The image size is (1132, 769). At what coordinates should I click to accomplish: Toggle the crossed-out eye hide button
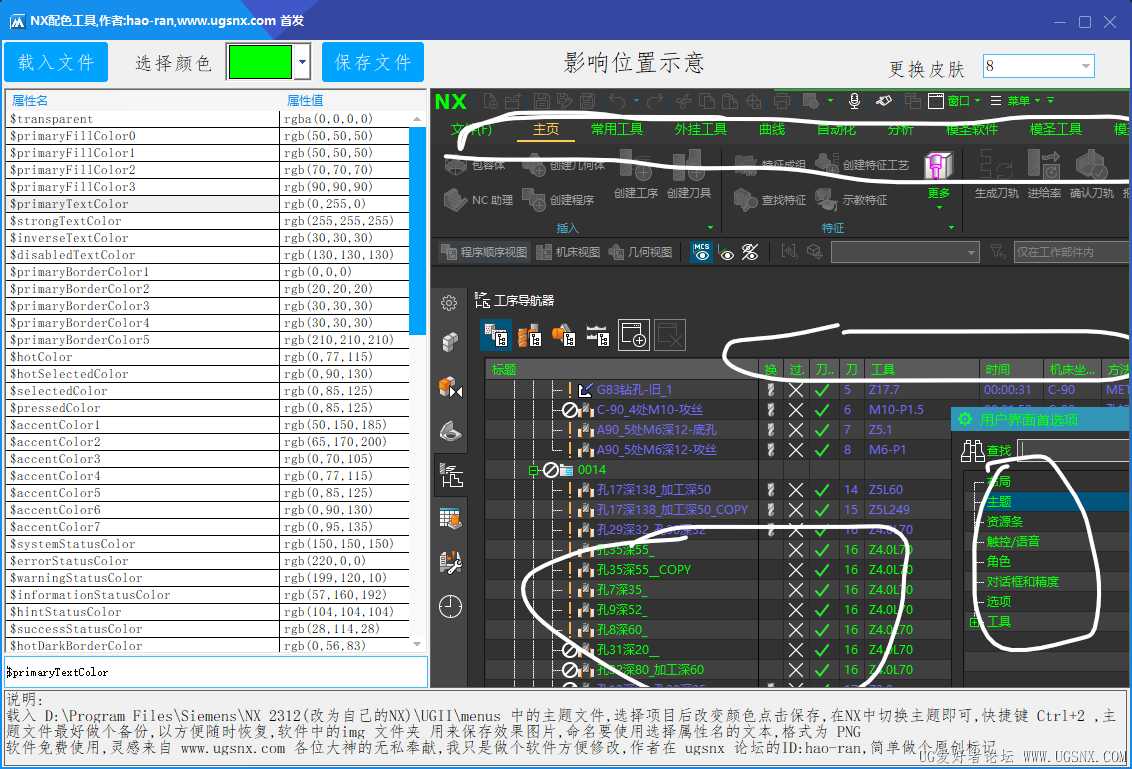[751, 252]
